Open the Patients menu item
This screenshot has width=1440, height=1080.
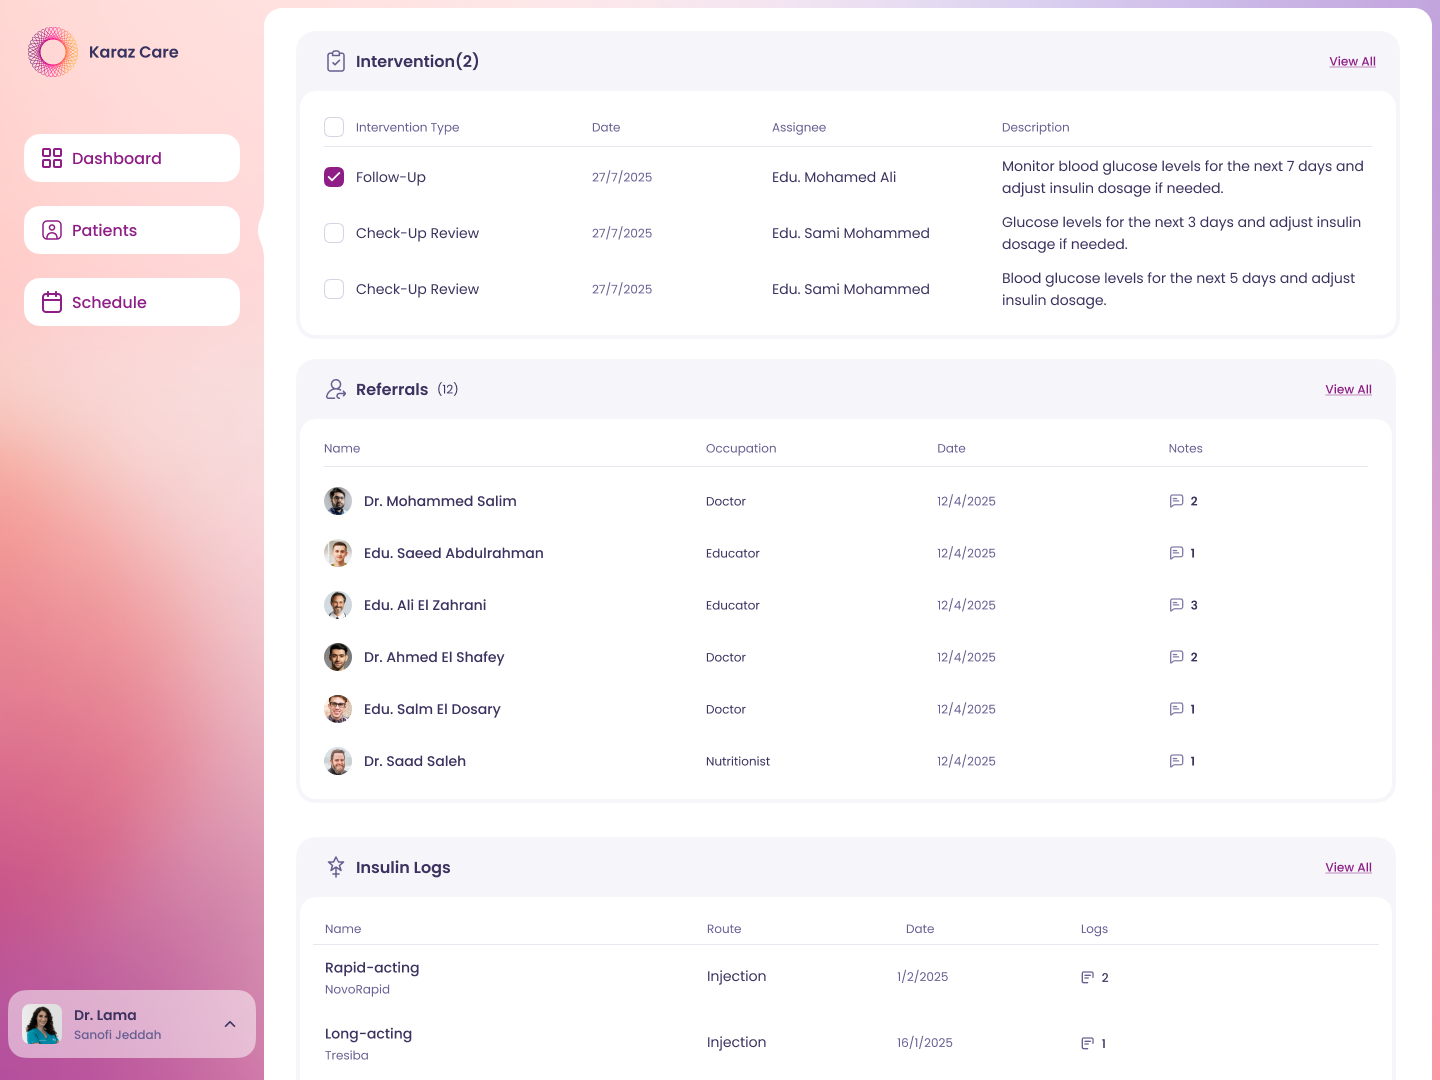(x=132, y=230)
